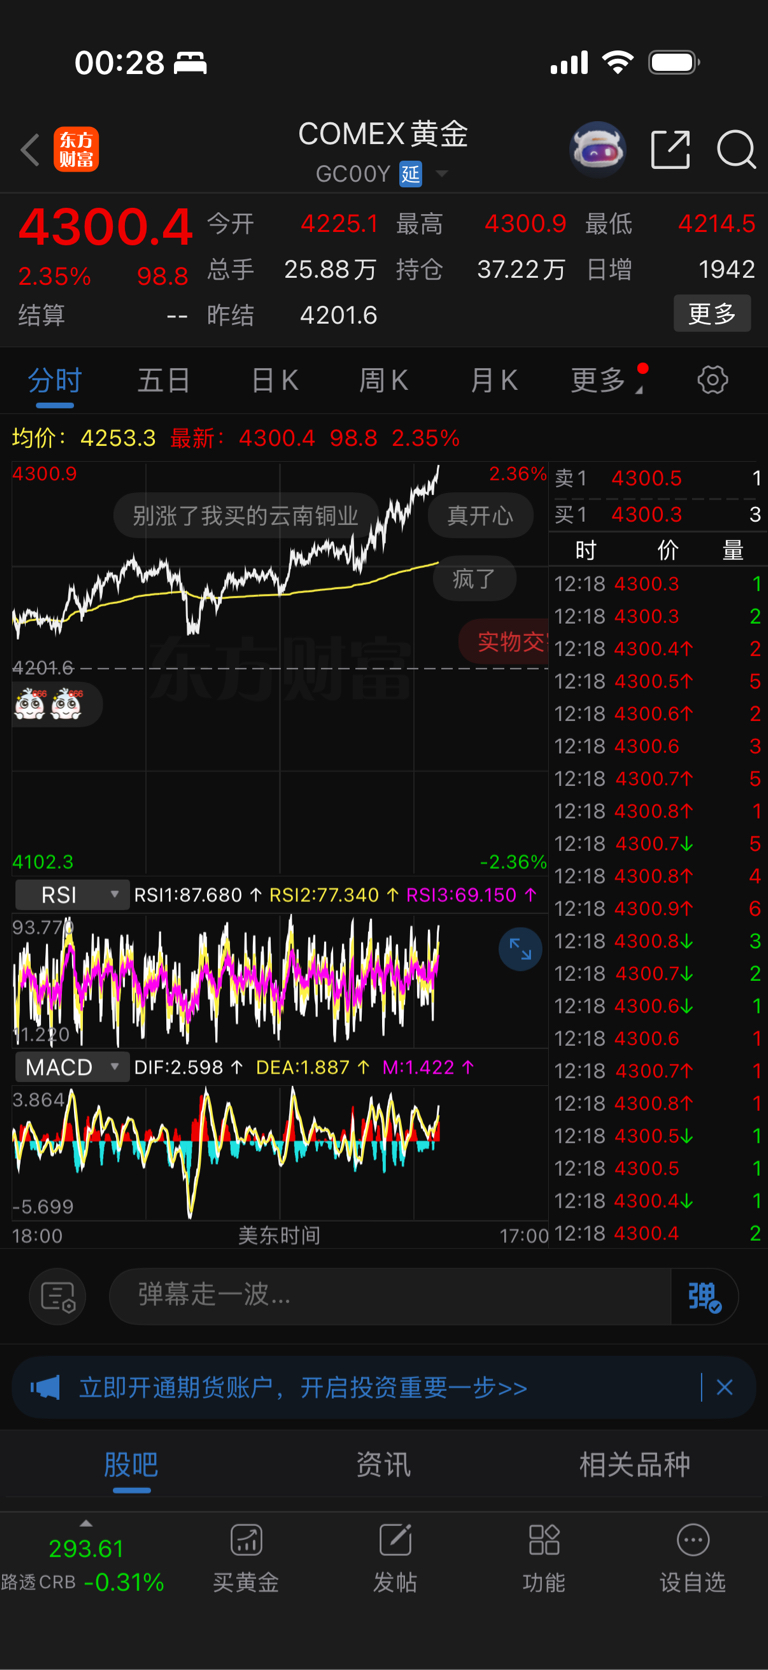Expand RSI chart with fullscreen arrows icon
The width and height of the screenshot is (768, 1670).
pos(520,949)
